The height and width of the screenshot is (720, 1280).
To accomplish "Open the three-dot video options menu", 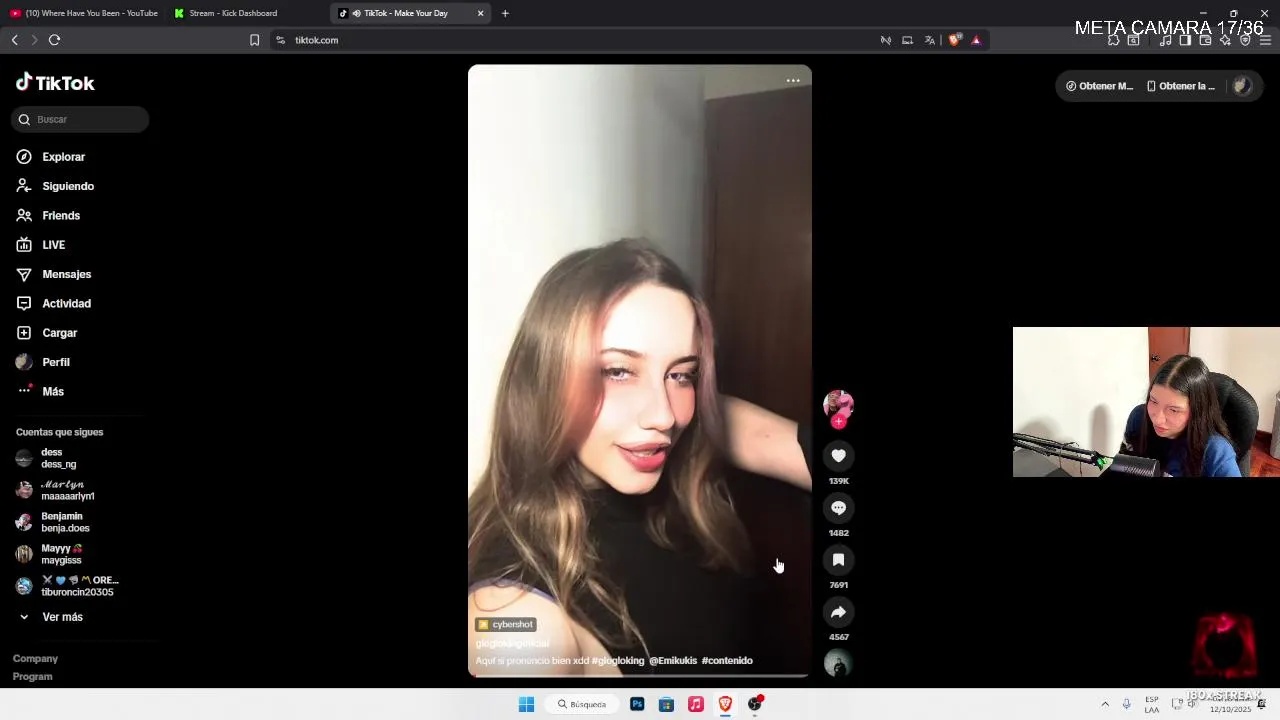I will coord(793,81).
